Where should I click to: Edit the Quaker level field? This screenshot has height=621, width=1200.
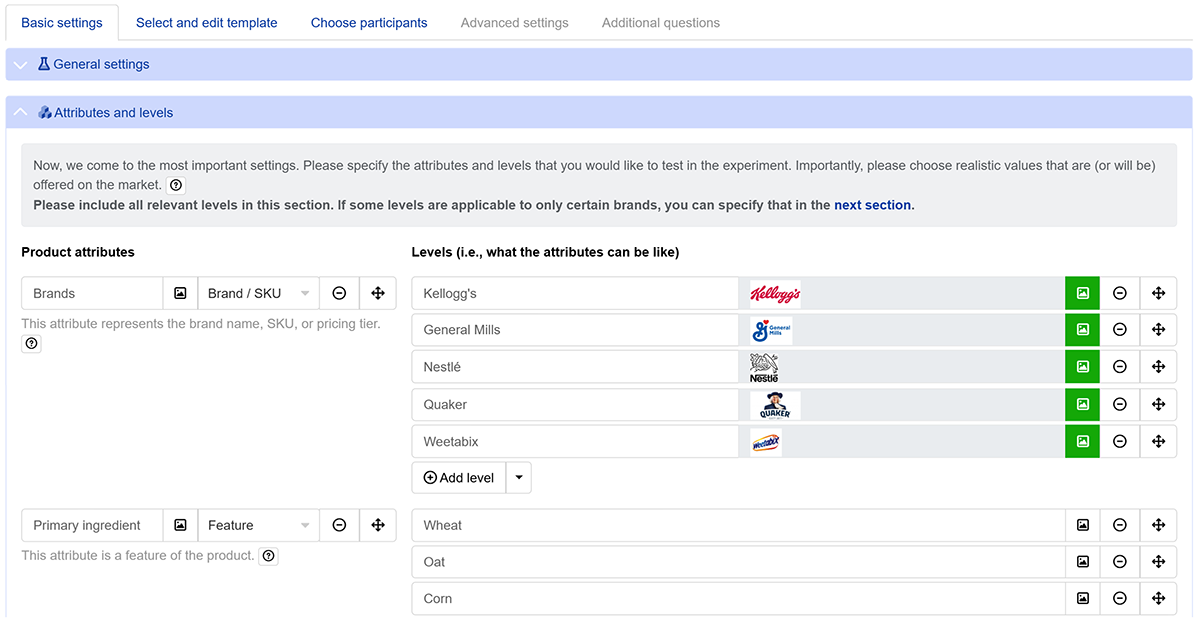point(575,404)
